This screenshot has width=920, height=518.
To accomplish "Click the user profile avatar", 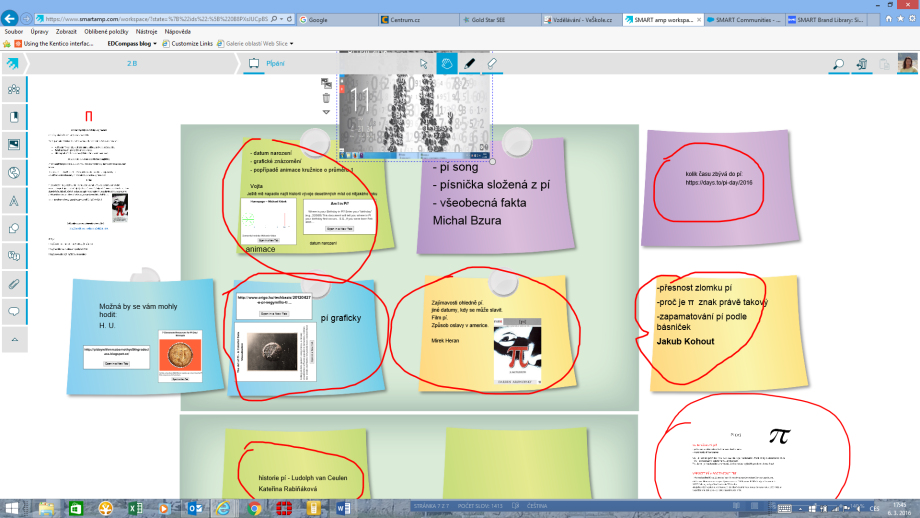I will [907, 64].
